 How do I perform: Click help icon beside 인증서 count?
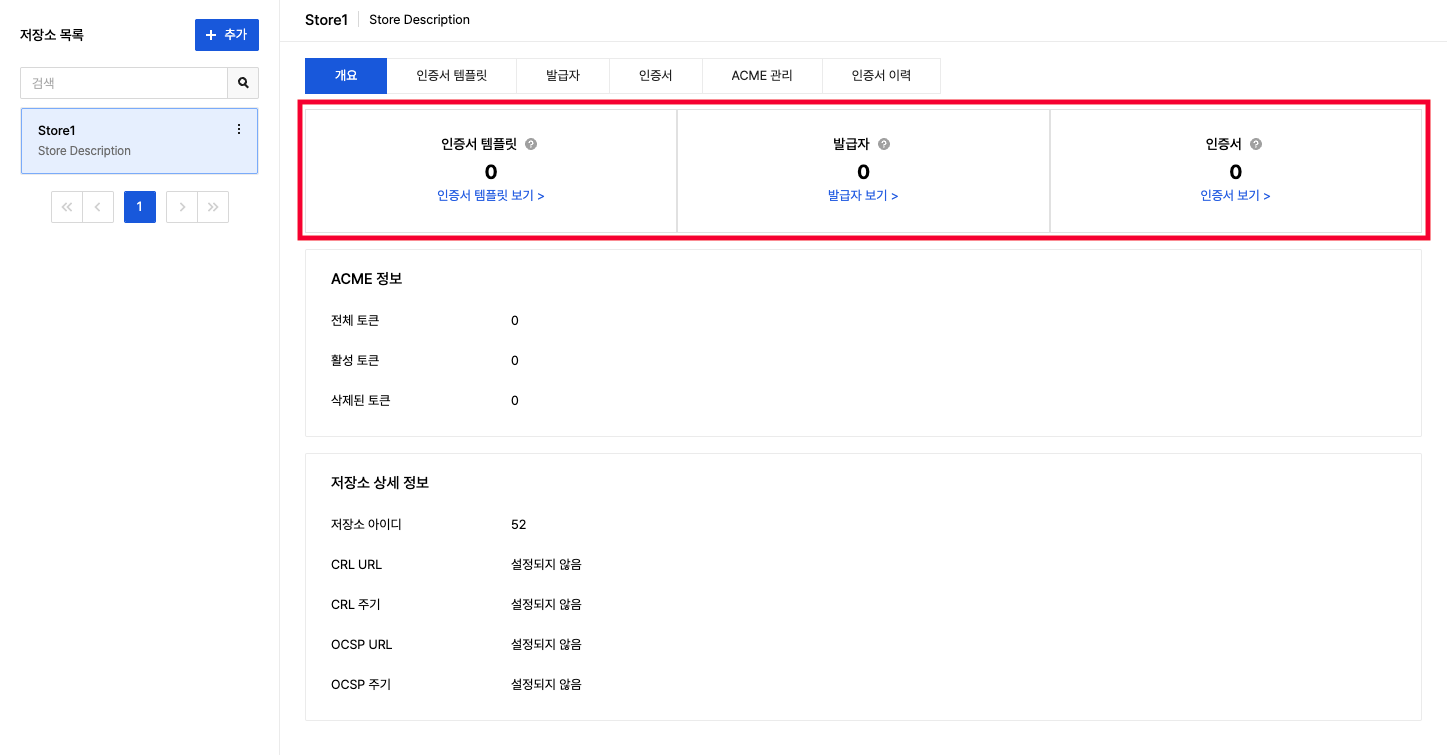(x=1256, y=144)
